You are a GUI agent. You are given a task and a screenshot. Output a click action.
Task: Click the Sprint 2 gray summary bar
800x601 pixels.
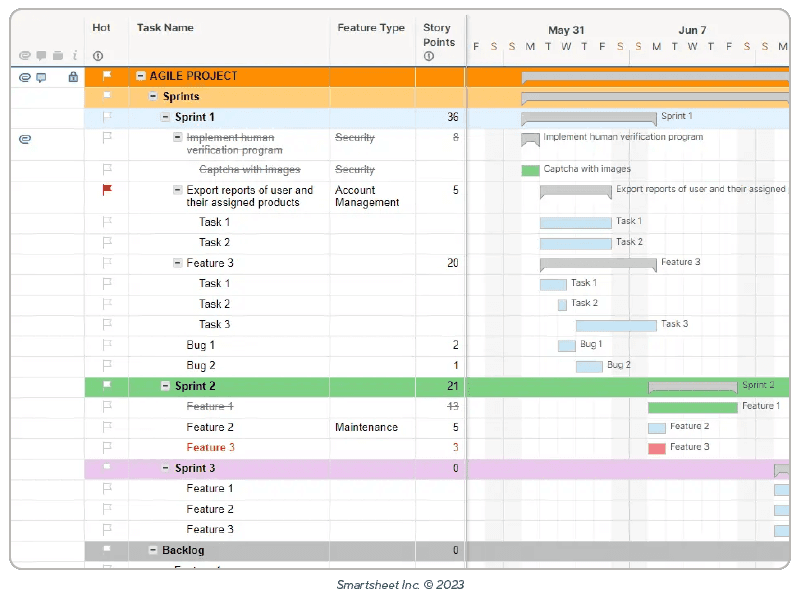click(x=692, y=387)
